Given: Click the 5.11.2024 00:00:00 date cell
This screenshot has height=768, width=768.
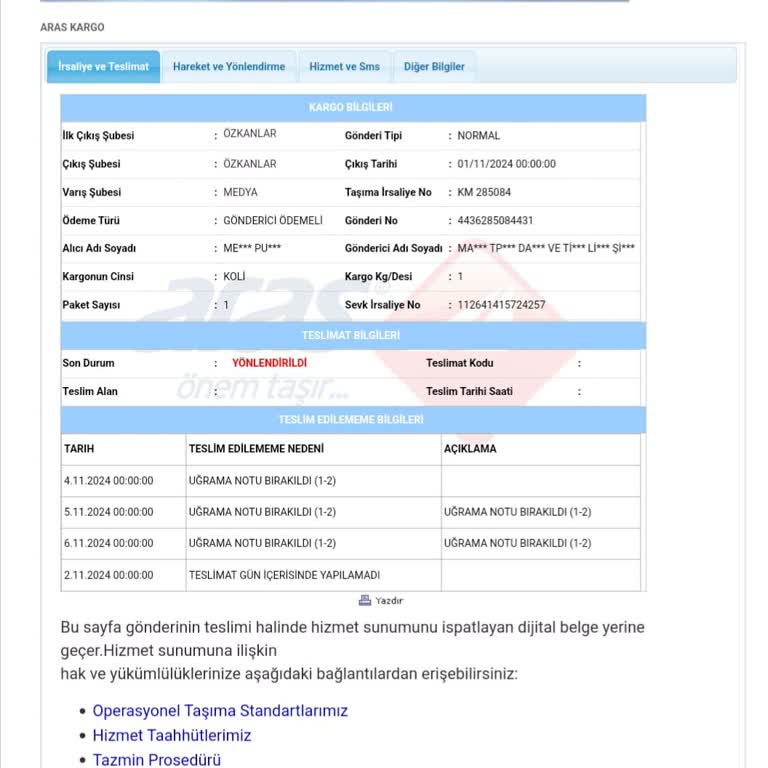Looking at the screenshot, I should 123,512.
